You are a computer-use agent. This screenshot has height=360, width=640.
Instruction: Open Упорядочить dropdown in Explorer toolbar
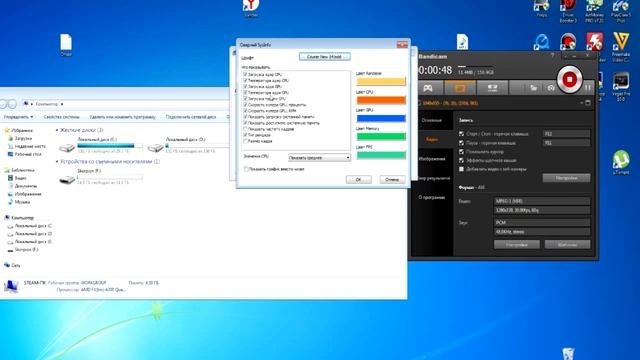pyautogui.click(x=18, y=117)
